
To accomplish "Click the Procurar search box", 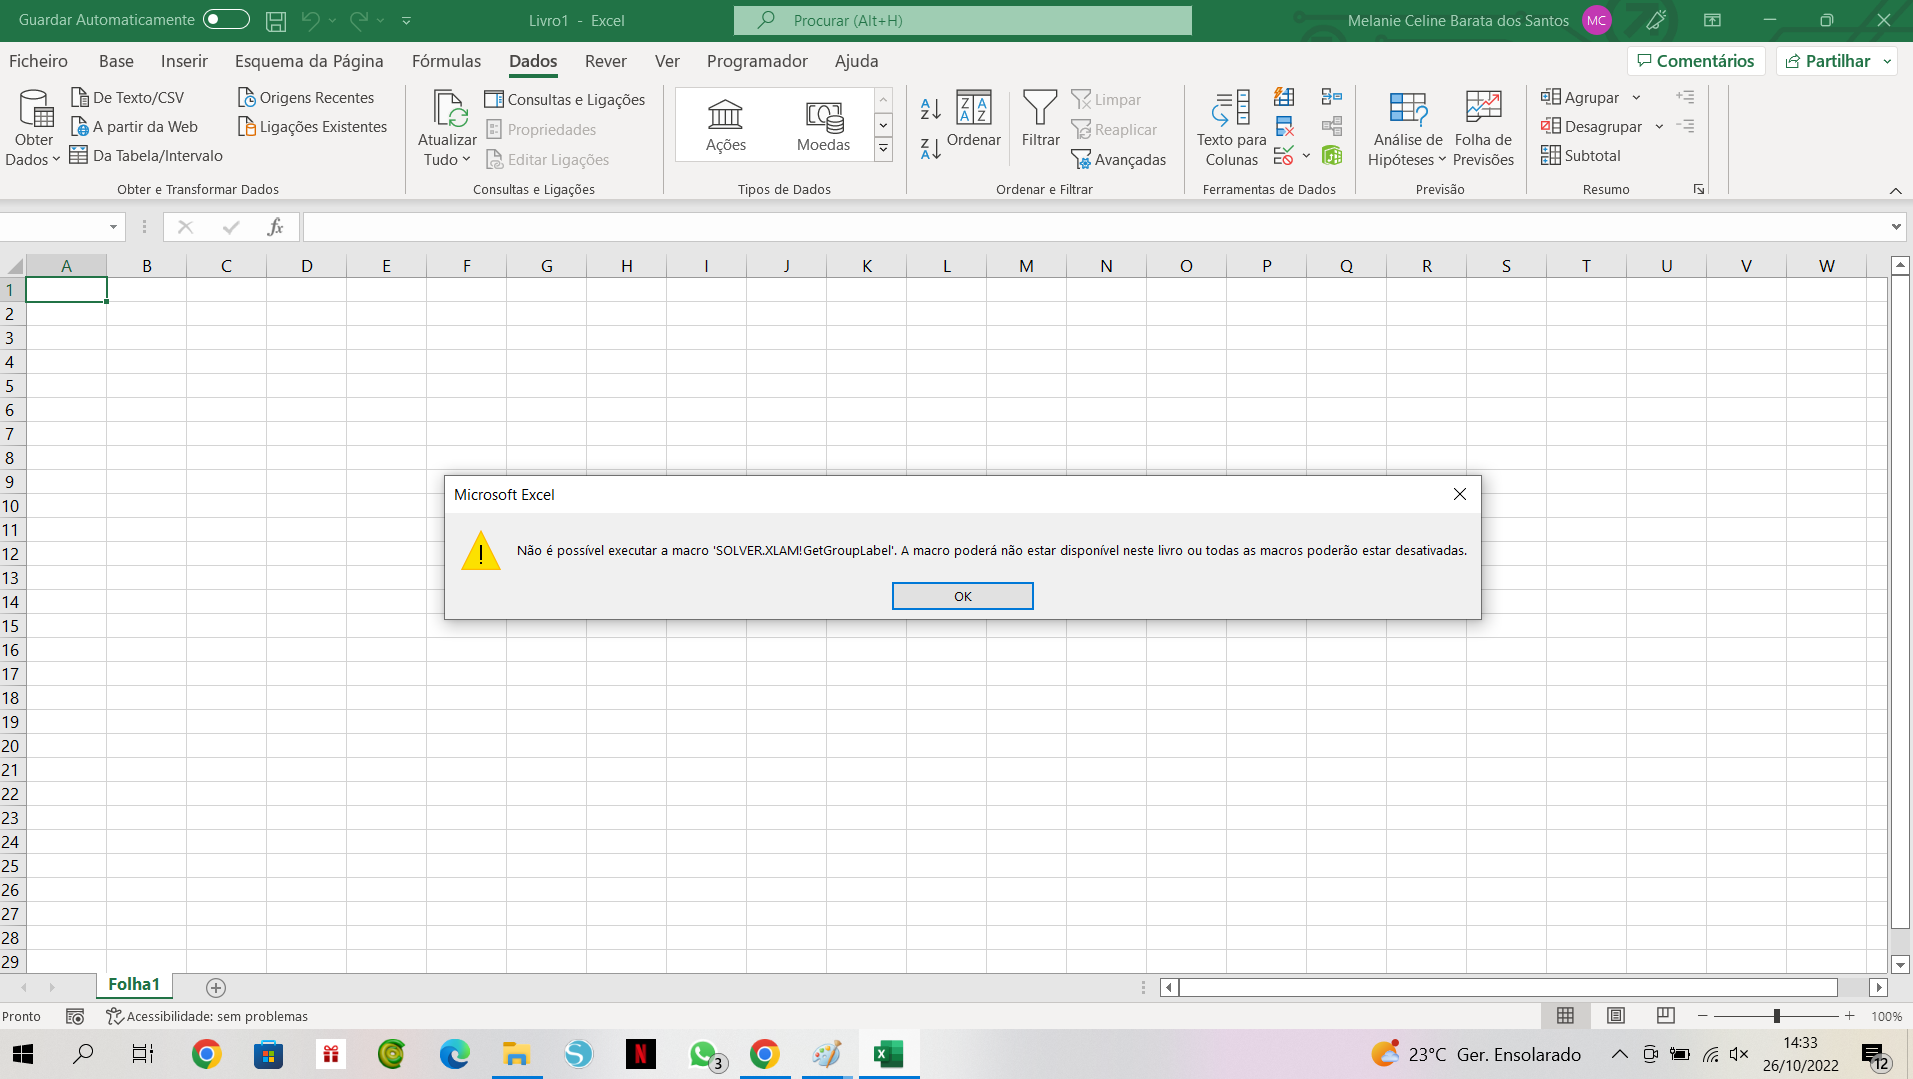I will 962,20.
